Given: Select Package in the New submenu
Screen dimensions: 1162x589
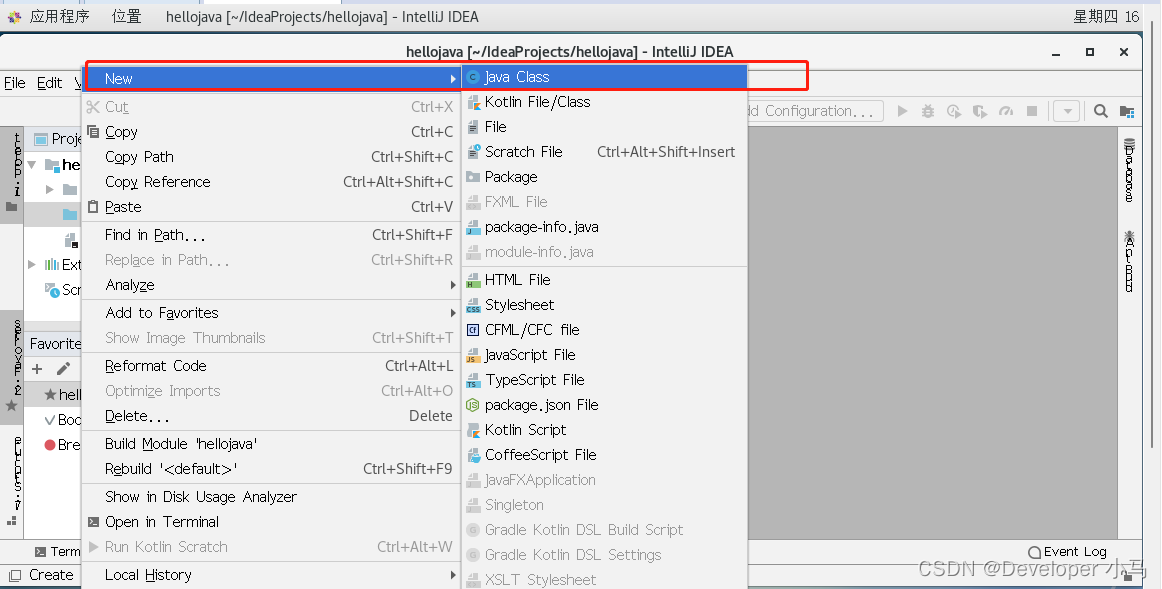Looking at the screenshot, I should [x=604, y=177].
